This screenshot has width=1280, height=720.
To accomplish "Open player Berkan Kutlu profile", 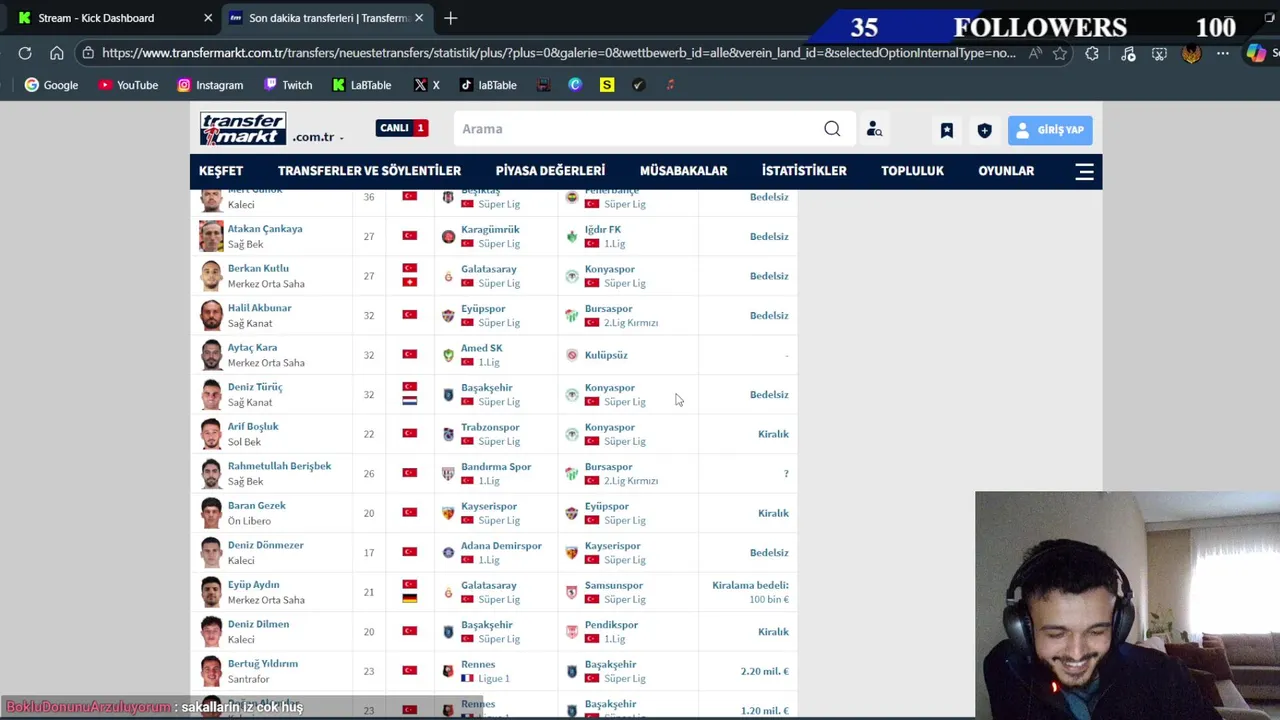I will [258, 268].
